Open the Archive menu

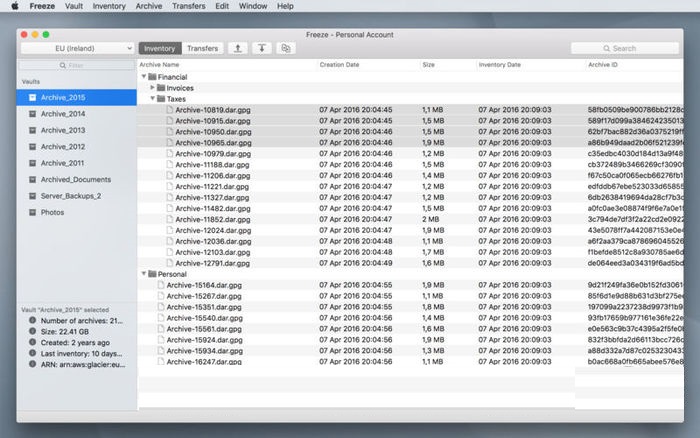149,6
